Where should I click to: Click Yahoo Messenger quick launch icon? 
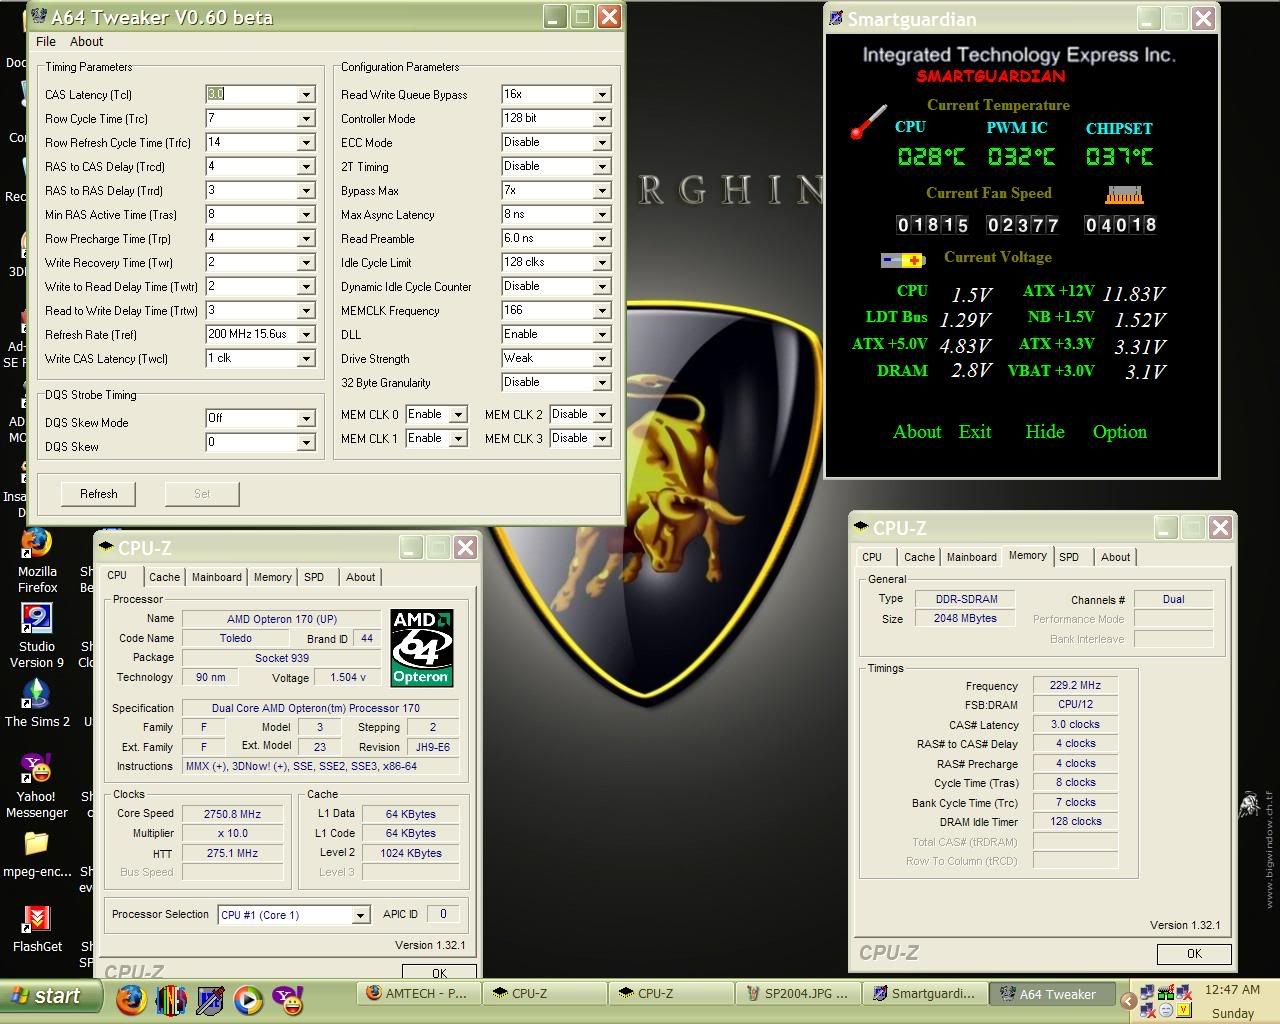(287, 998)
